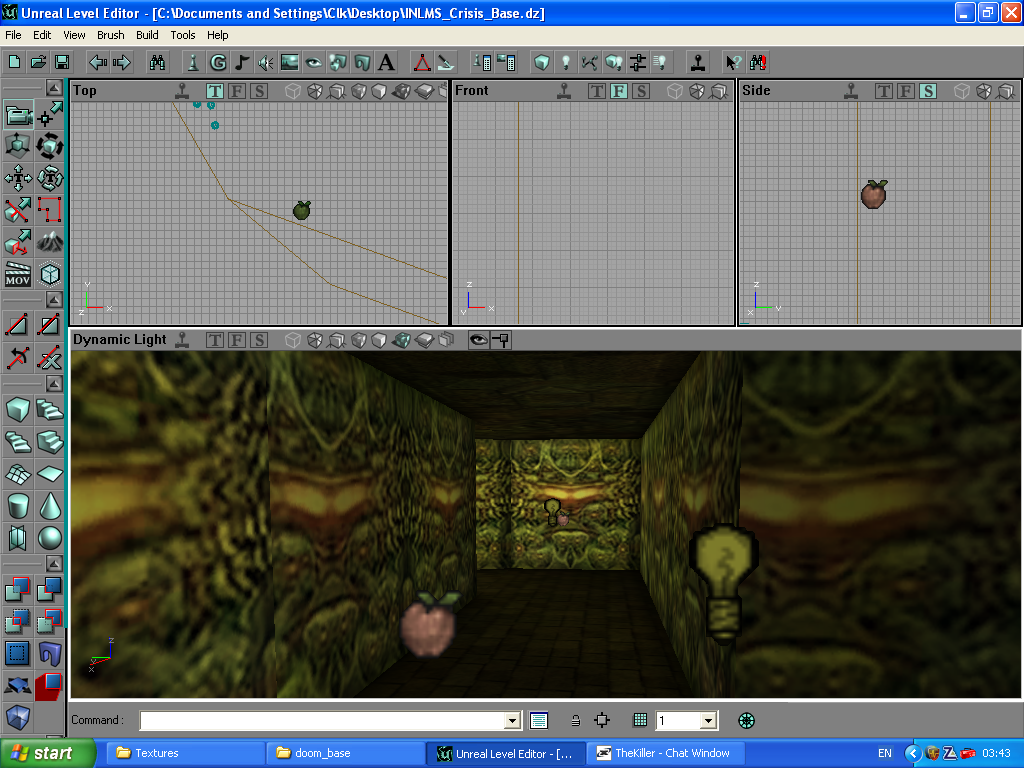This screenshot has height=768, width=1024.
Task: Open the Brush menu
Action: pos(111,35)
